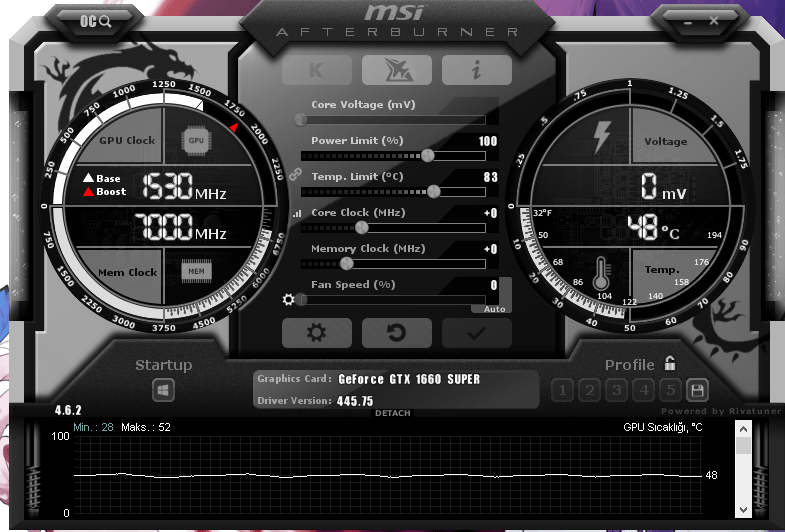Click the Core Voltage slider handle
Screen dimensions: 785x532
coord(301,120)
